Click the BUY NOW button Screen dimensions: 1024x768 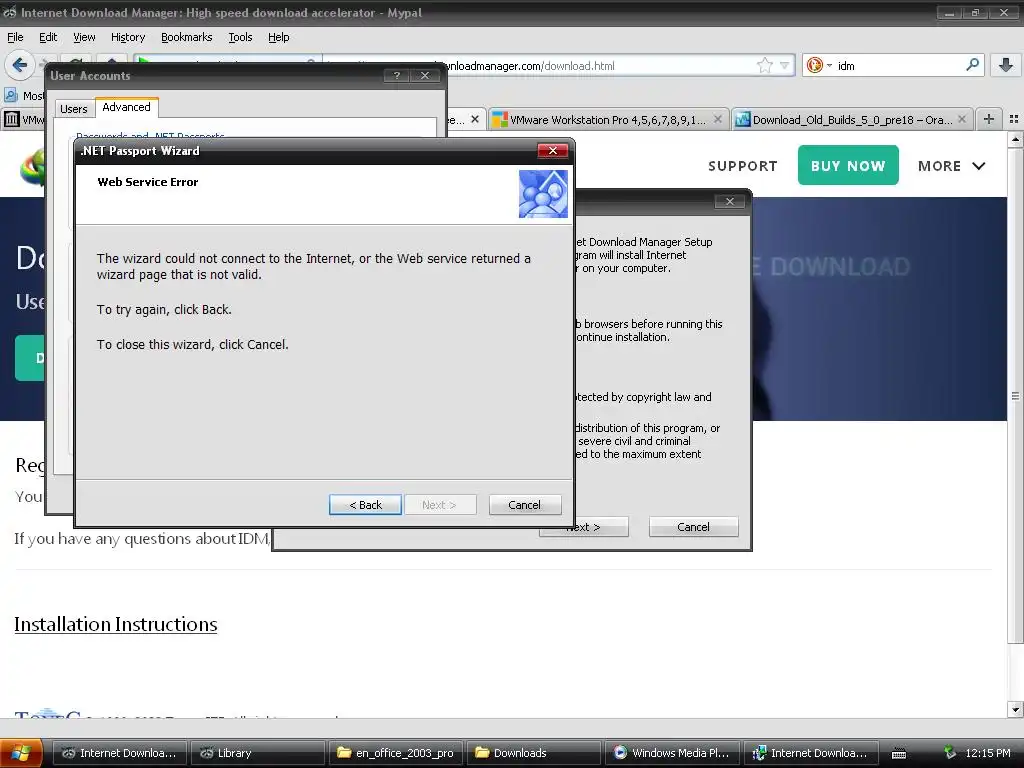point(848,165)
